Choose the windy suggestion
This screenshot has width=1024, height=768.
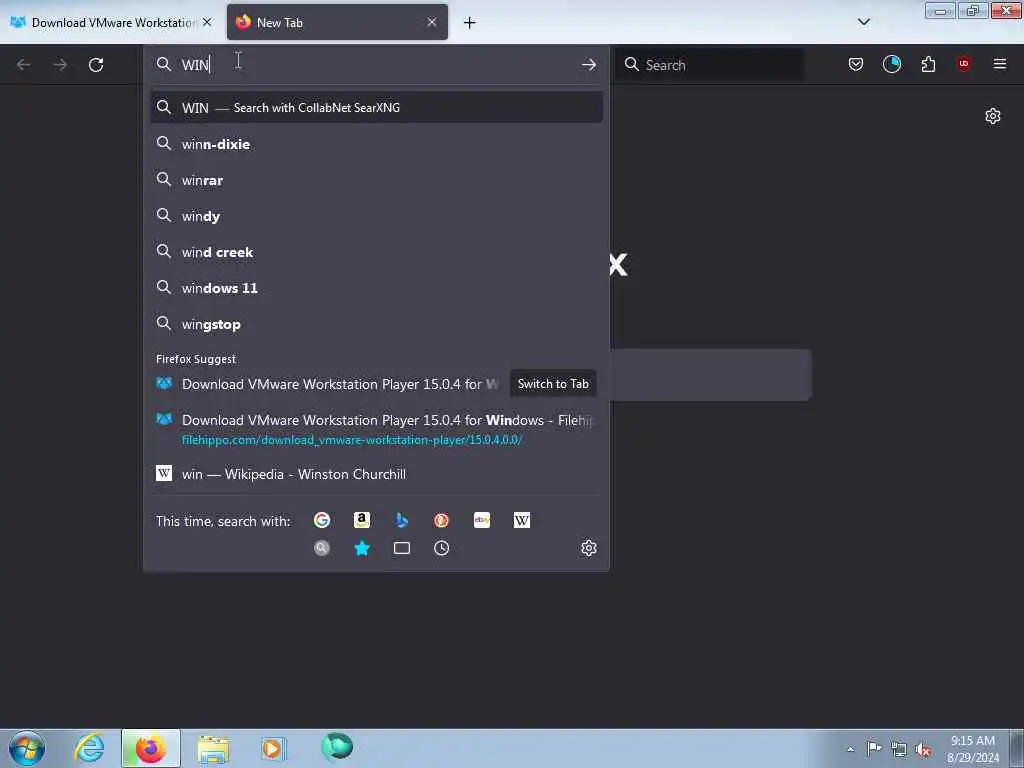(376, 216)
